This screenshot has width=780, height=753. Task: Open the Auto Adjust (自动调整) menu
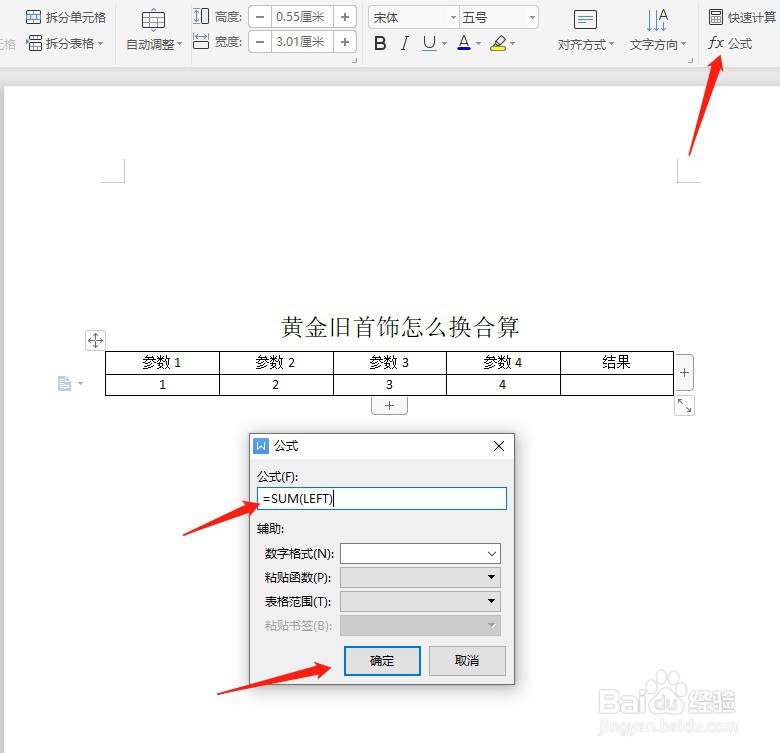154,31
